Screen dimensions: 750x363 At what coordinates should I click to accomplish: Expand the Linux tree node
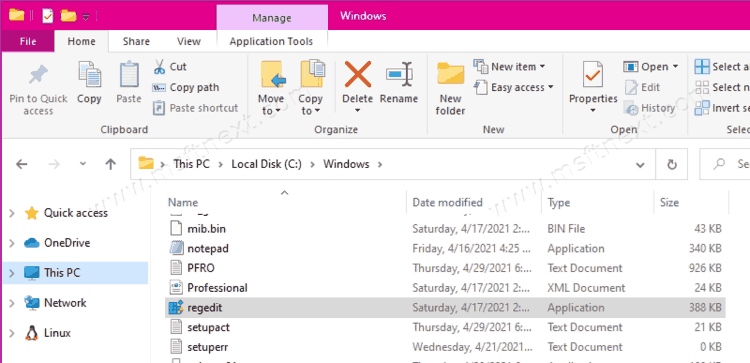click(12, 333)
